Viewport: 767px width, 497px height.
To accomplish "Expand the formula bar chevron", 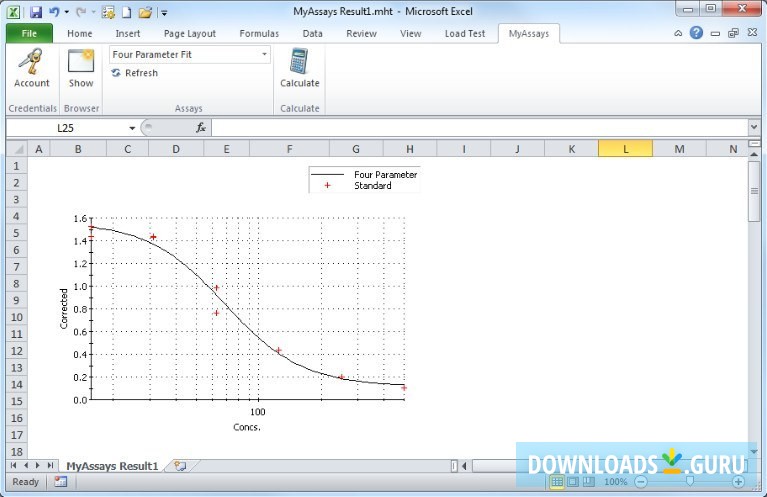I will pyautogui.click(x=754, y=128).
